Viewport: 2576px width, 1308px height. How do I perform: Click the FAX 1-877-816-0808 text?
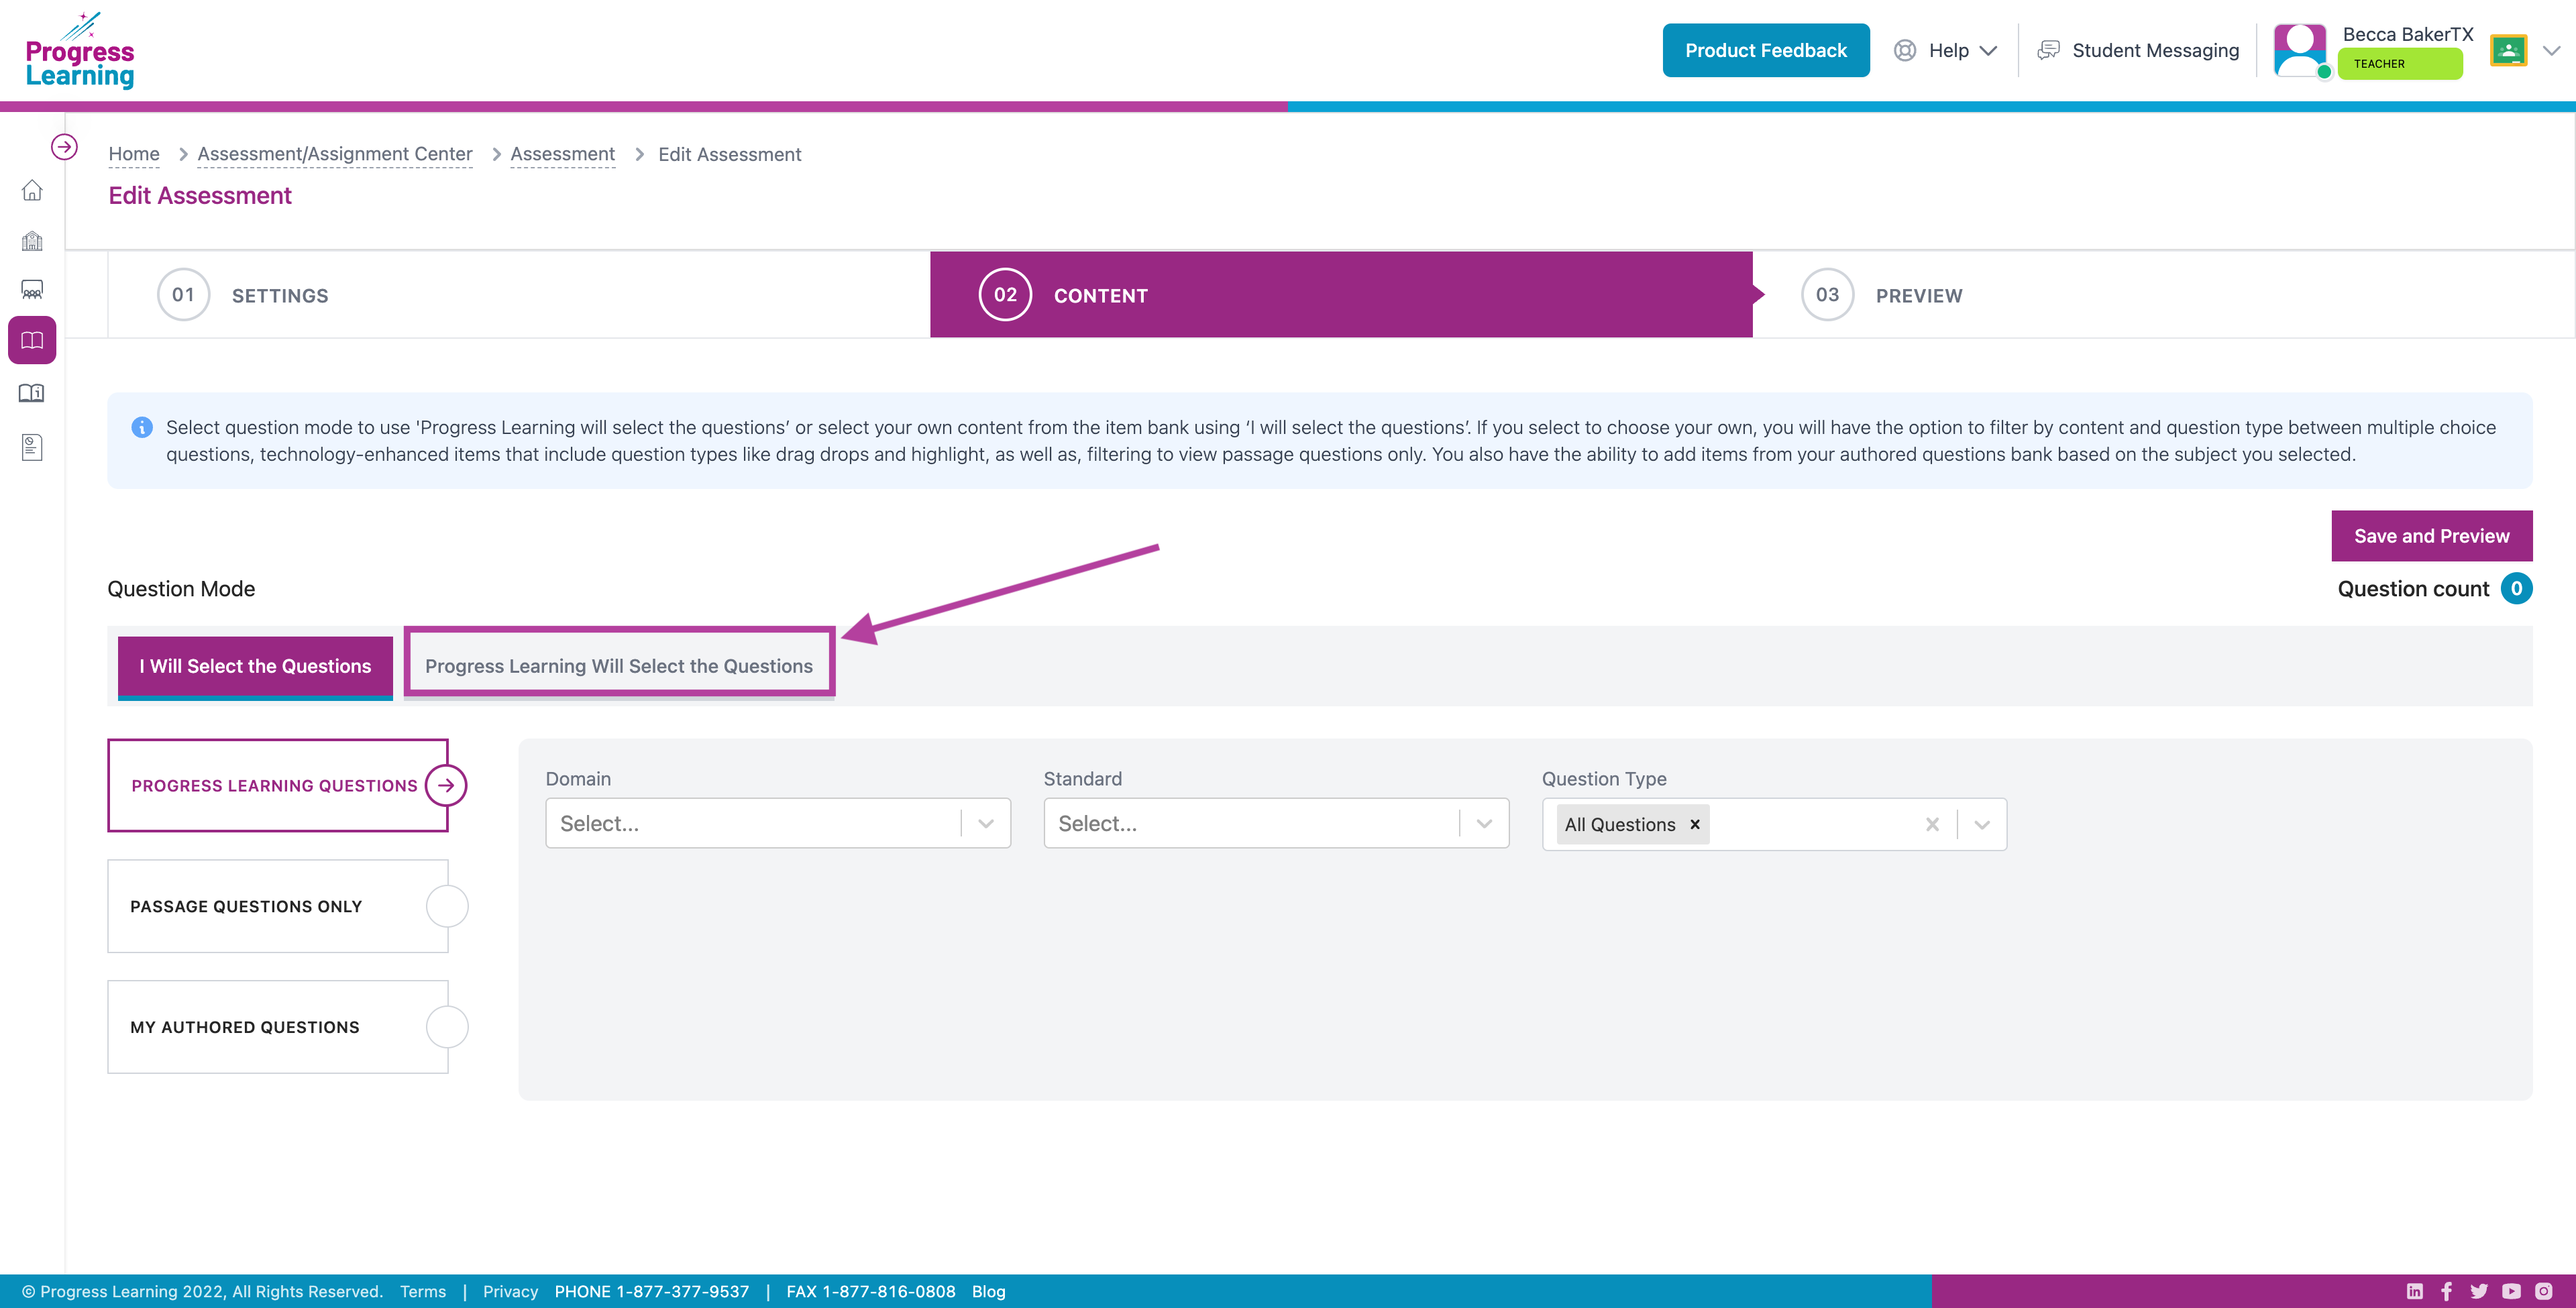point(871,1291)
